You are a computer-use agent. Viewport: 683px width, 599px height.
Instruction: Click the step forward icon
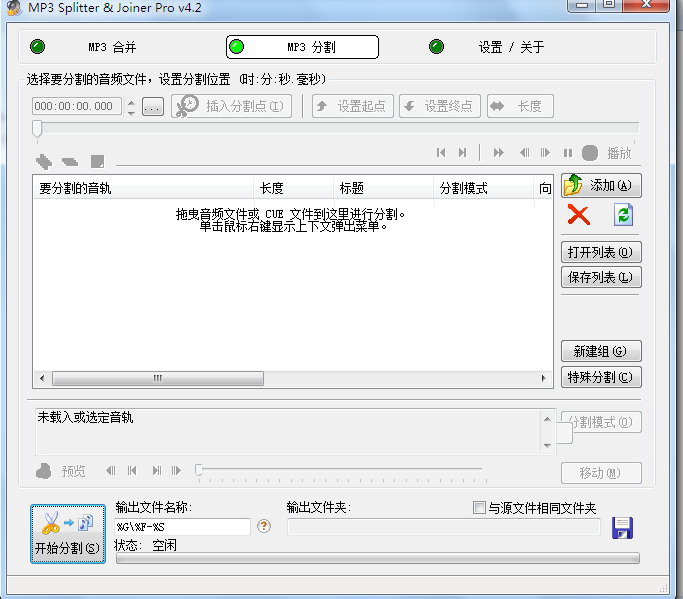(x=545, y=152)
